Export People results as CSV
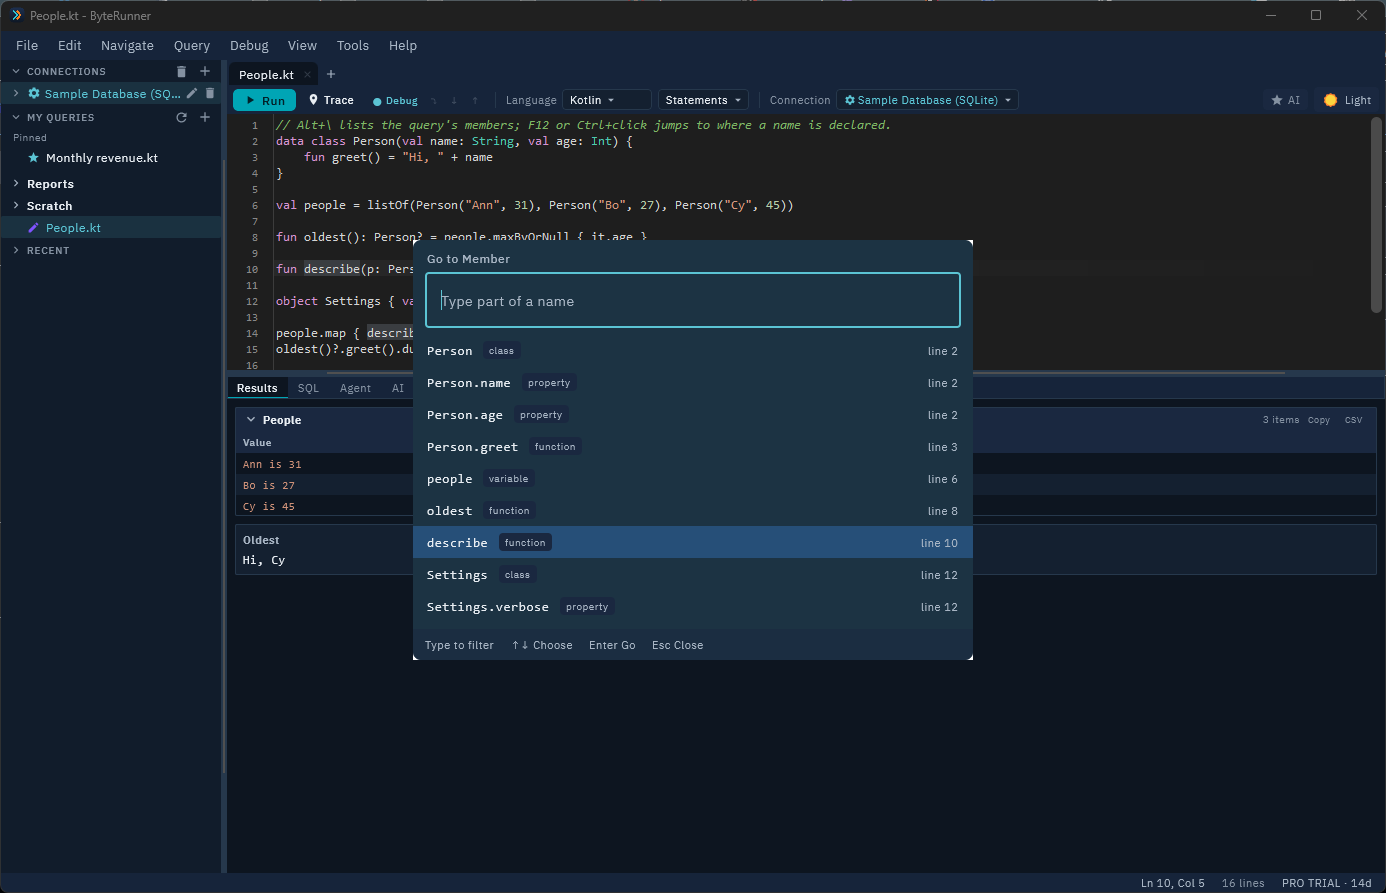1386x893 pixels. coord(1353,420)
